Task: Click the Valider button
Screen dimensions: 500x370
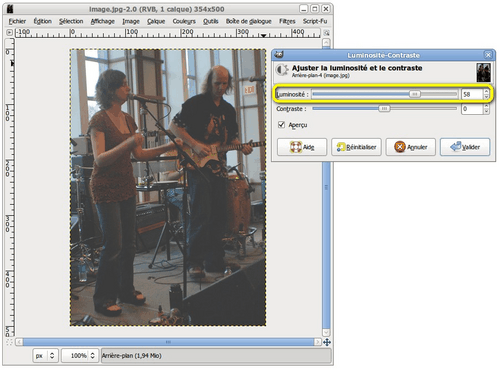Action: [465, 147]
